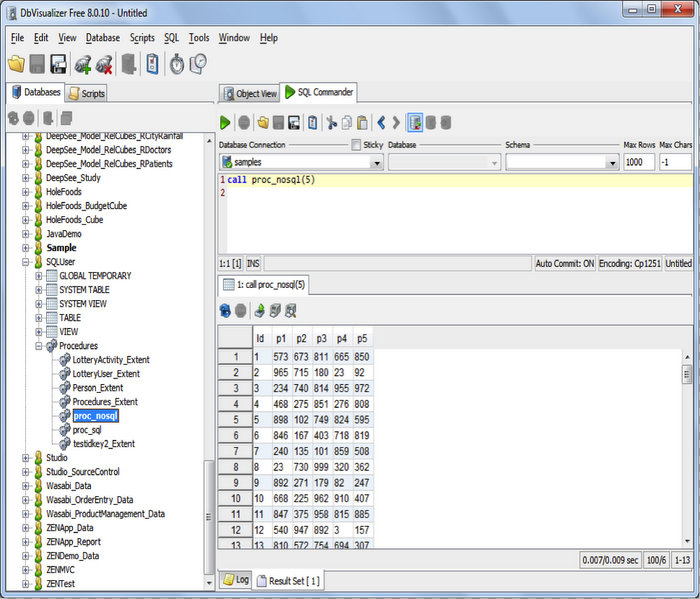Image resolution: width=700 pixels, height=599 pixels.
Task: Toggle highlighted editor layout icon
Action: coord(415,122)
